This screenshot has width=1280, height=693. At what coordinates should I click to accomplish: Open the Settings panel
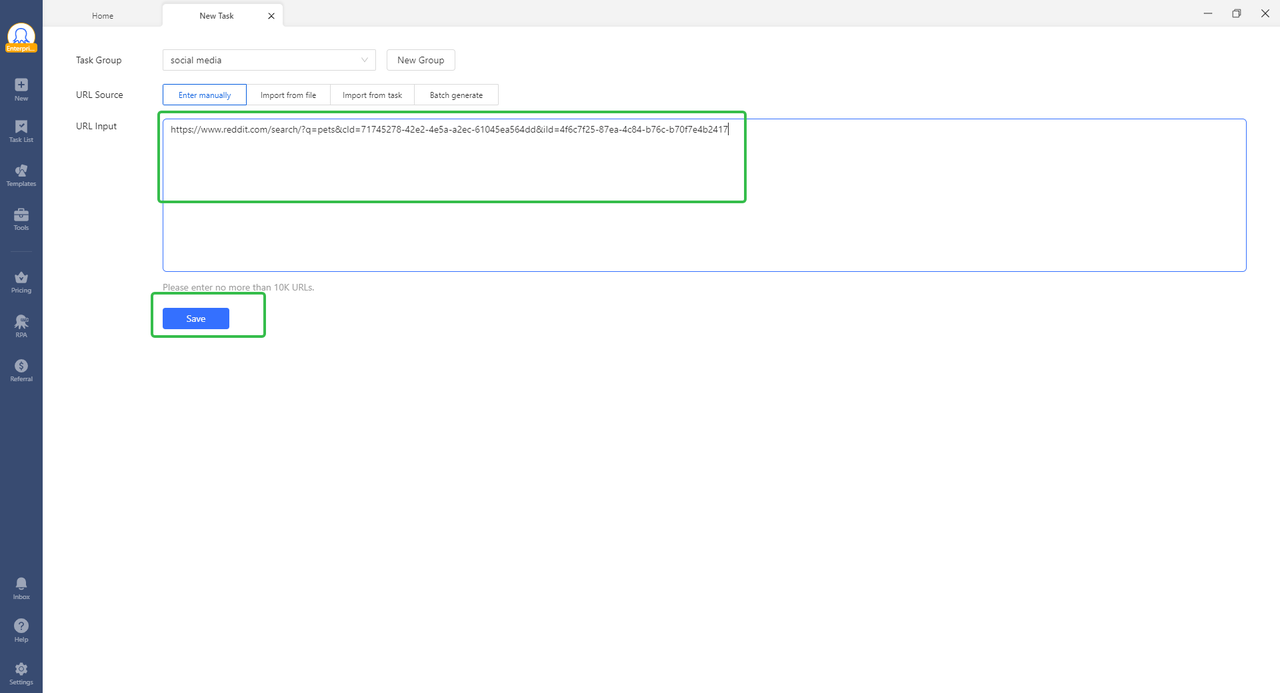(x=21, y=672)
